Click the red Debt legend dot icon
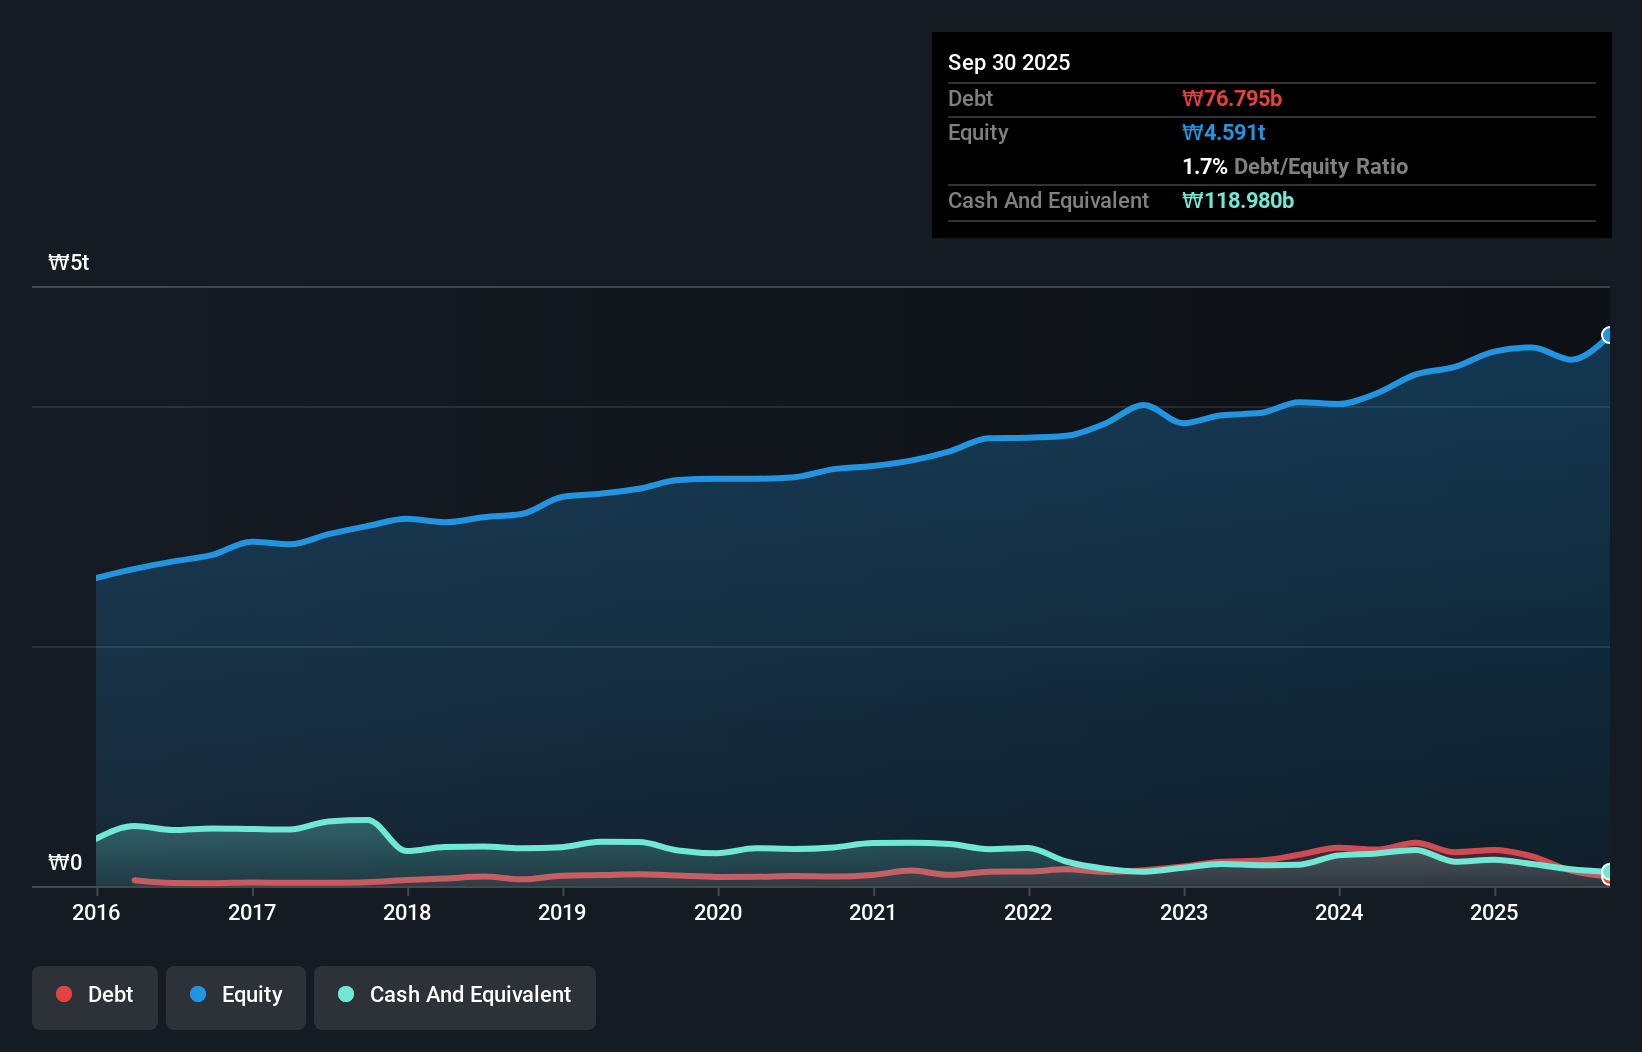The image size is (1642, 1052). click(63, 994)
